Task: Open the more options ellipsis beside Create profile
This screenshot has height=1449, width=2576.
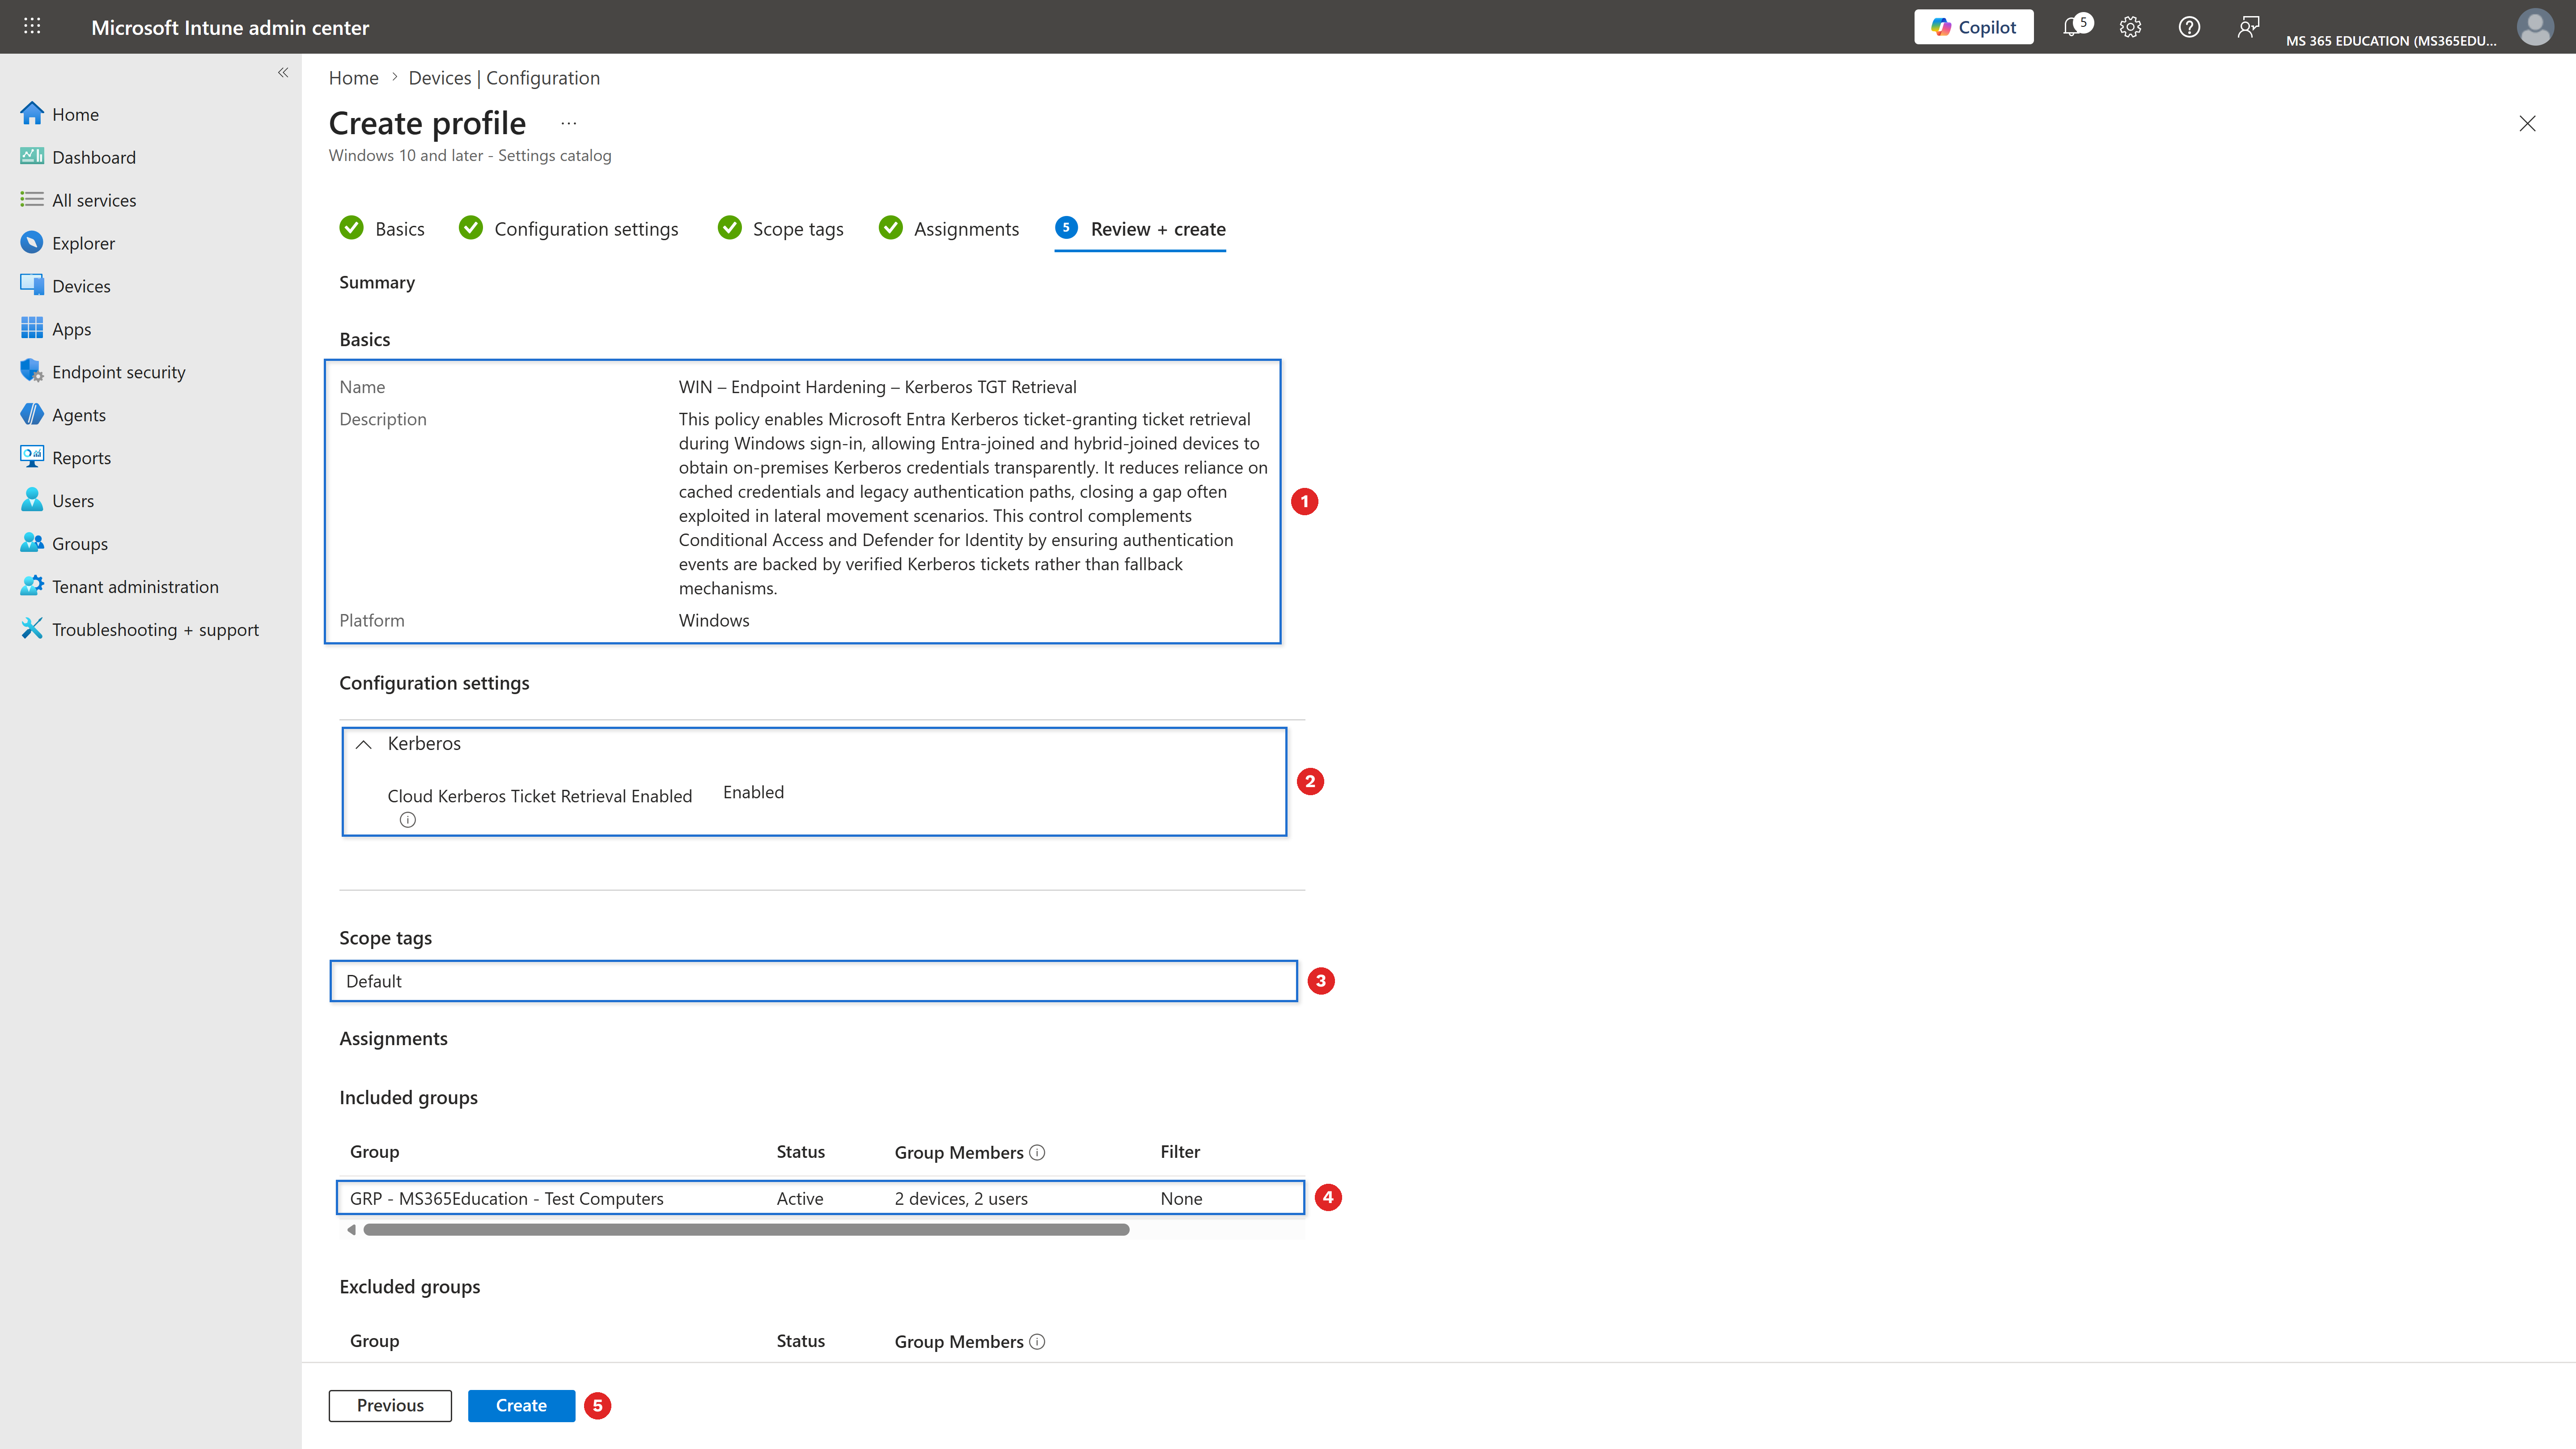Action: (x=568, y=123)
